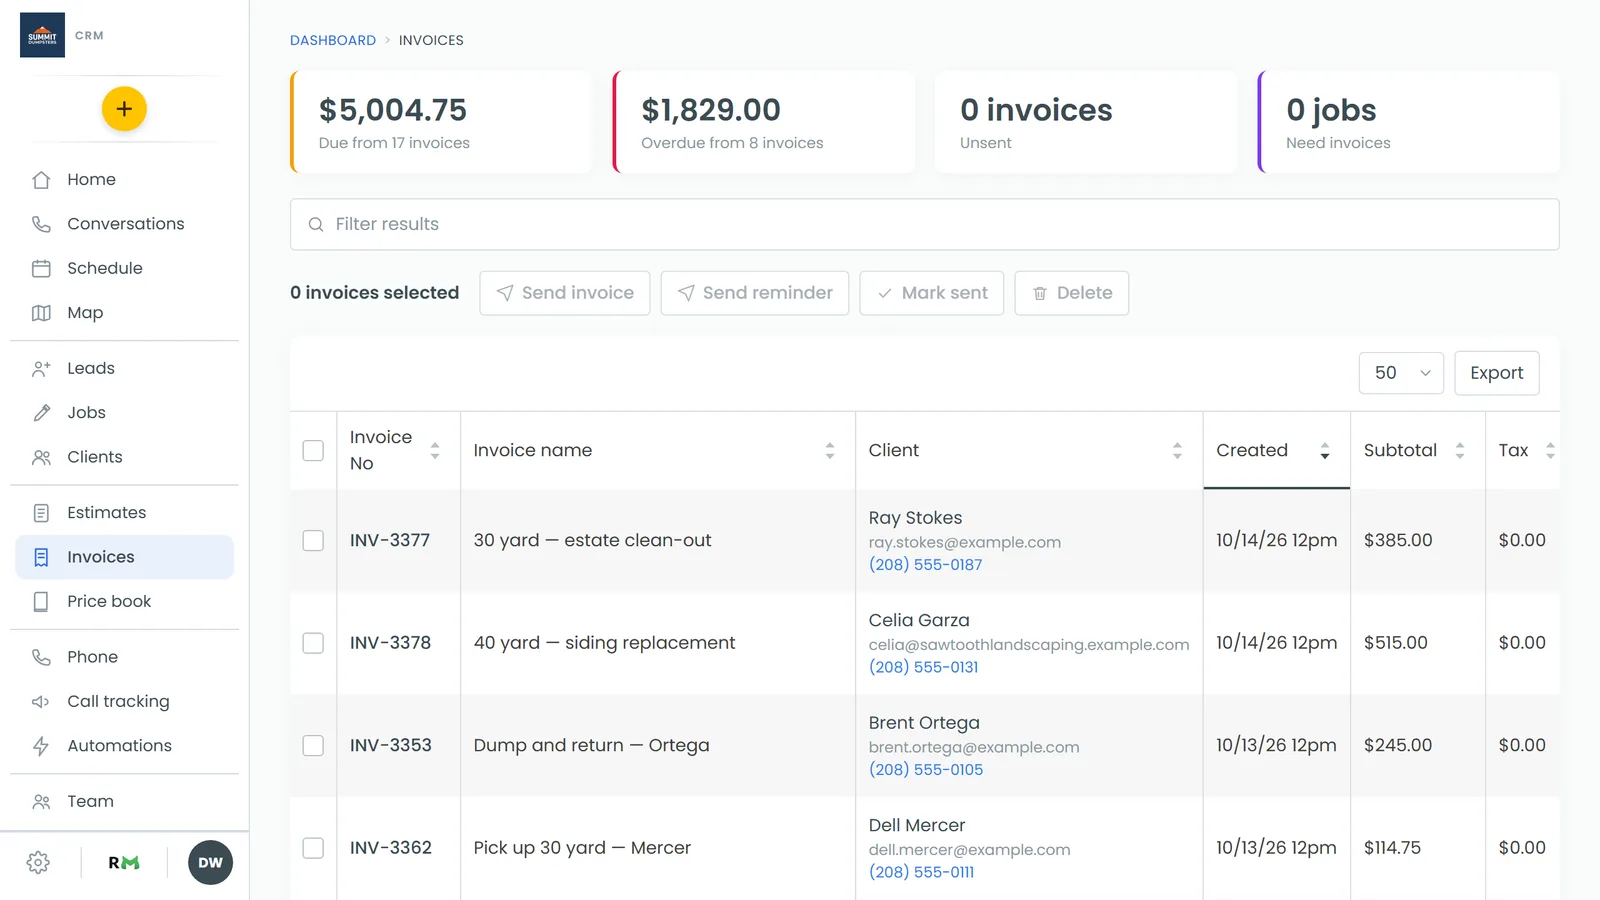Sort by Invoice name column arrows
The height and width of the screenshot is (900, 1600).
pyautogui.click(x=830, y=451)
